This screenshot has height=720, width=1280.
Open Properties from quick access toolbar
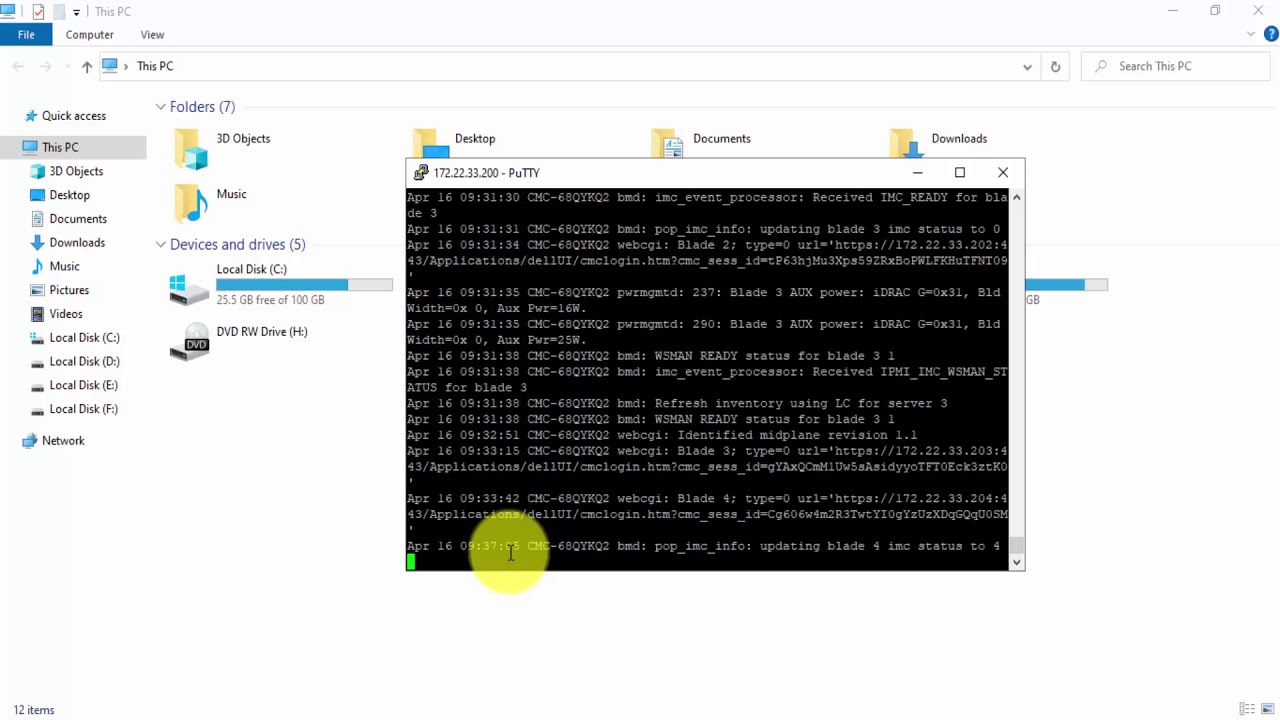[38, 11]
